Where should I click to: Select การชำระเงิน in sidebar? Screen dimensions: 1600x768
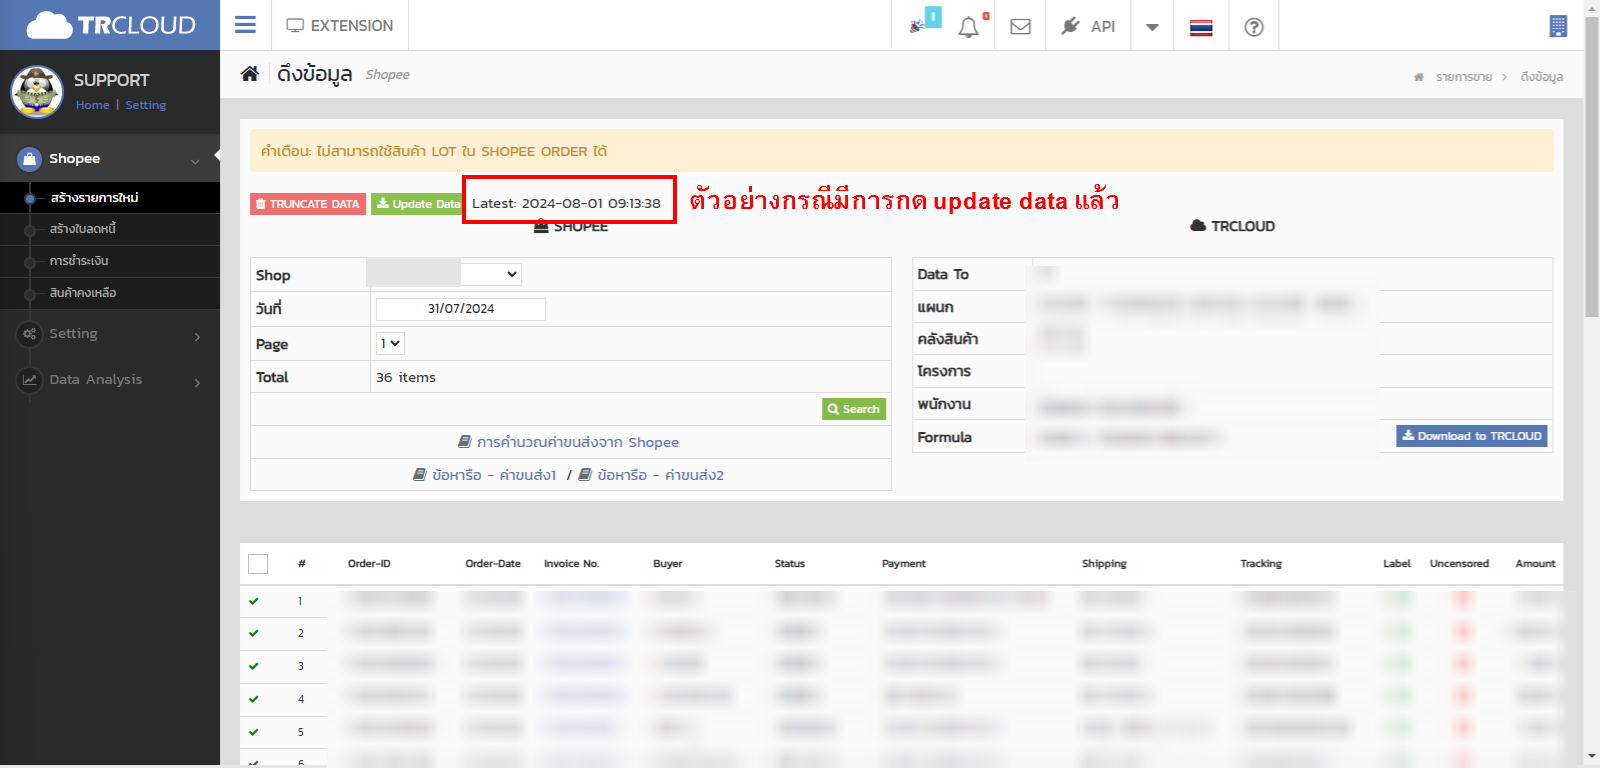coord(79,261)
